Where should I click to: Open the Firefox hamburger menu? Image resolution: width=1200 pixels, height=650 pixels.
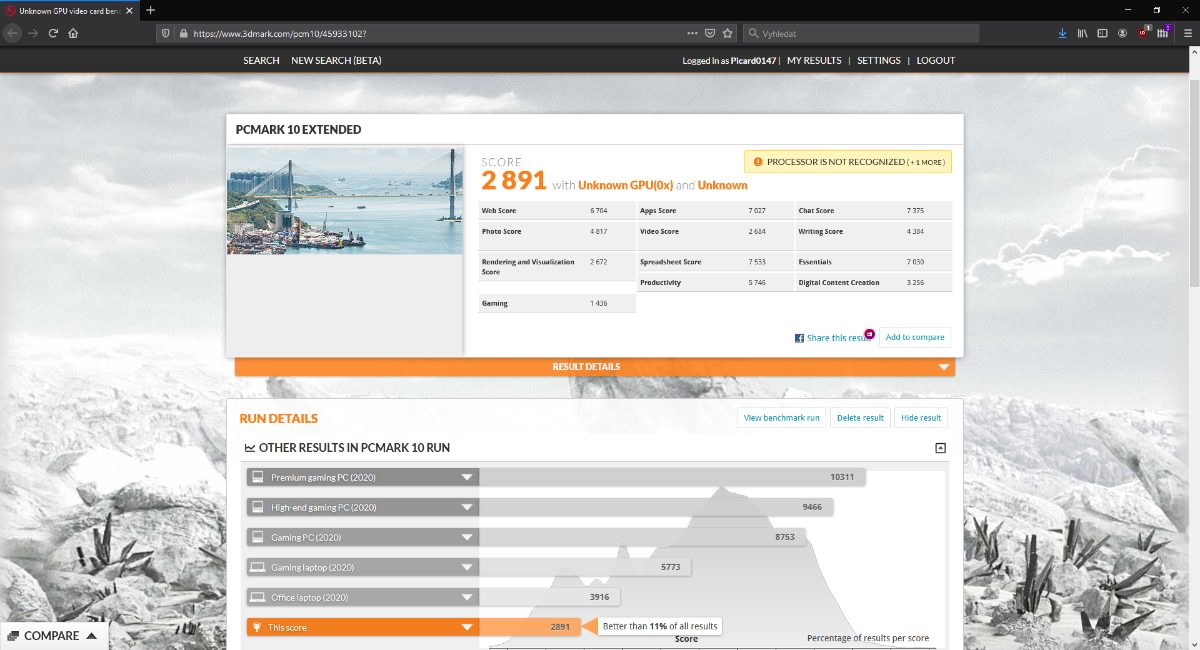coord(1187,33)
